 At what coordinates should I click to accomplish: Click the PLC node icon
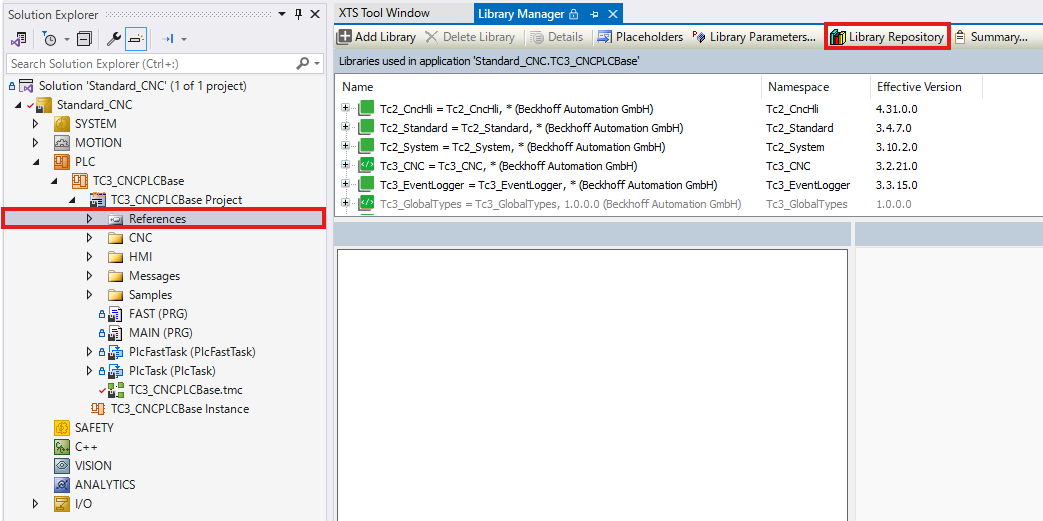pyautogui.click(x=62, y=162)
